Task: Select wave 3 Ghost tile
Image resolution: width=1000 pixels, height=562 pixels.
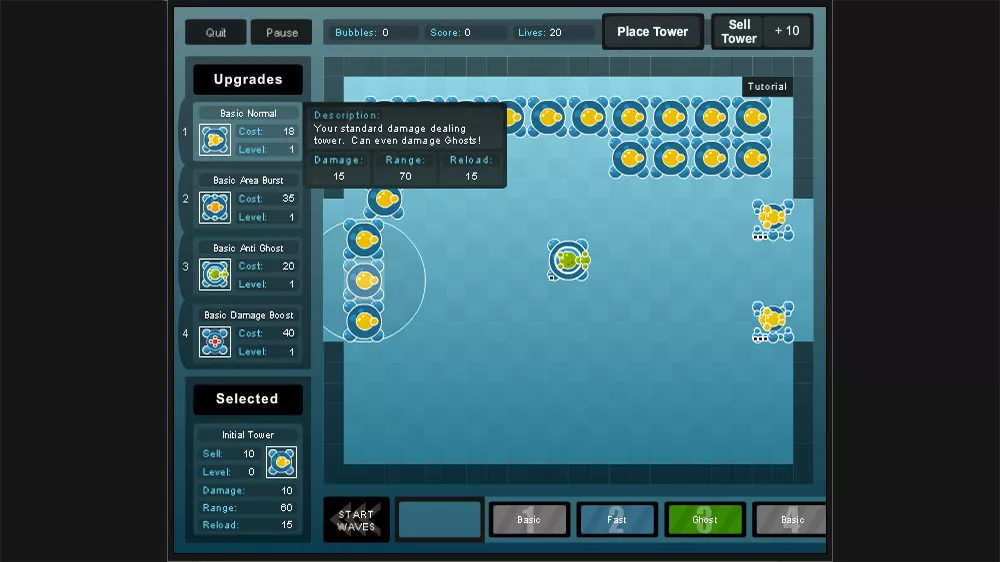Action: click(705, 519)
